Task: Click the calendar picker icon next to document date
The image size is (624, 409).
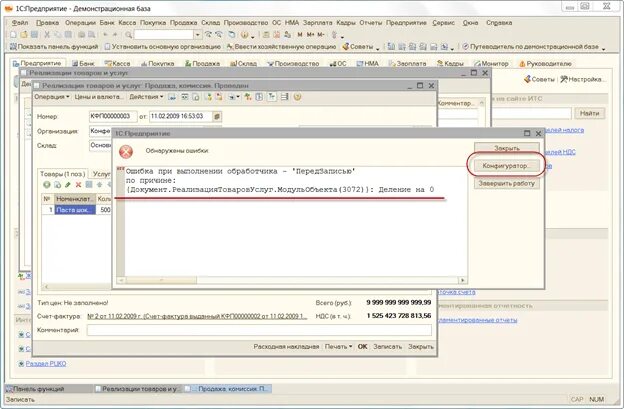Action: (216, 116)
